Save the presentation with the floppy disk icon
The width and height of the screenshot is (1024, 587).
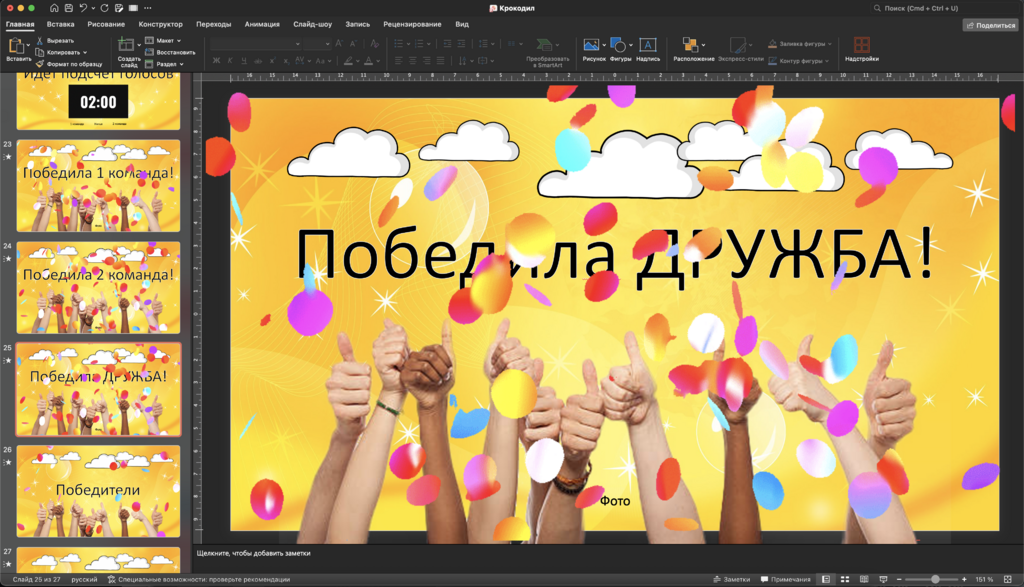69,8
